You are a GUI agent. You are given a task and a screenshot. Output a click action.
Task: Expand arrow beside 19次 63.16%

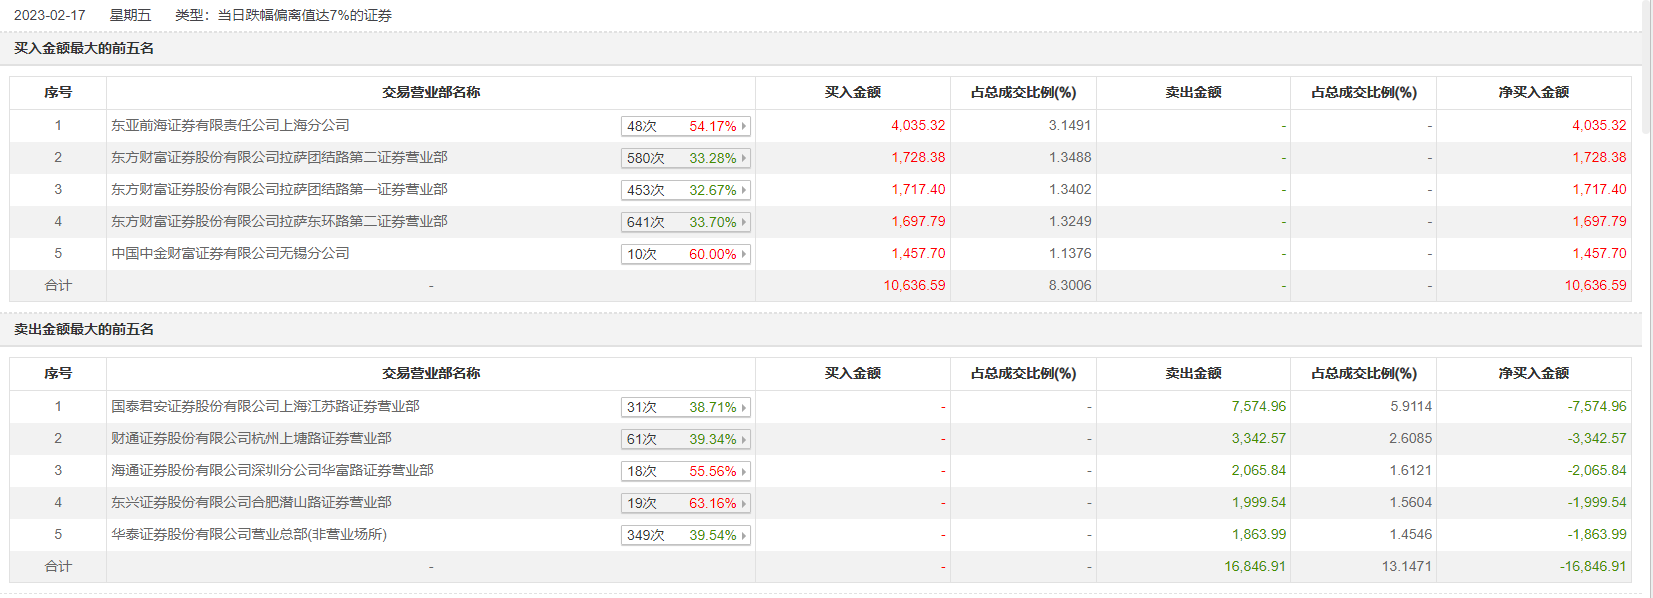(744, 504)
